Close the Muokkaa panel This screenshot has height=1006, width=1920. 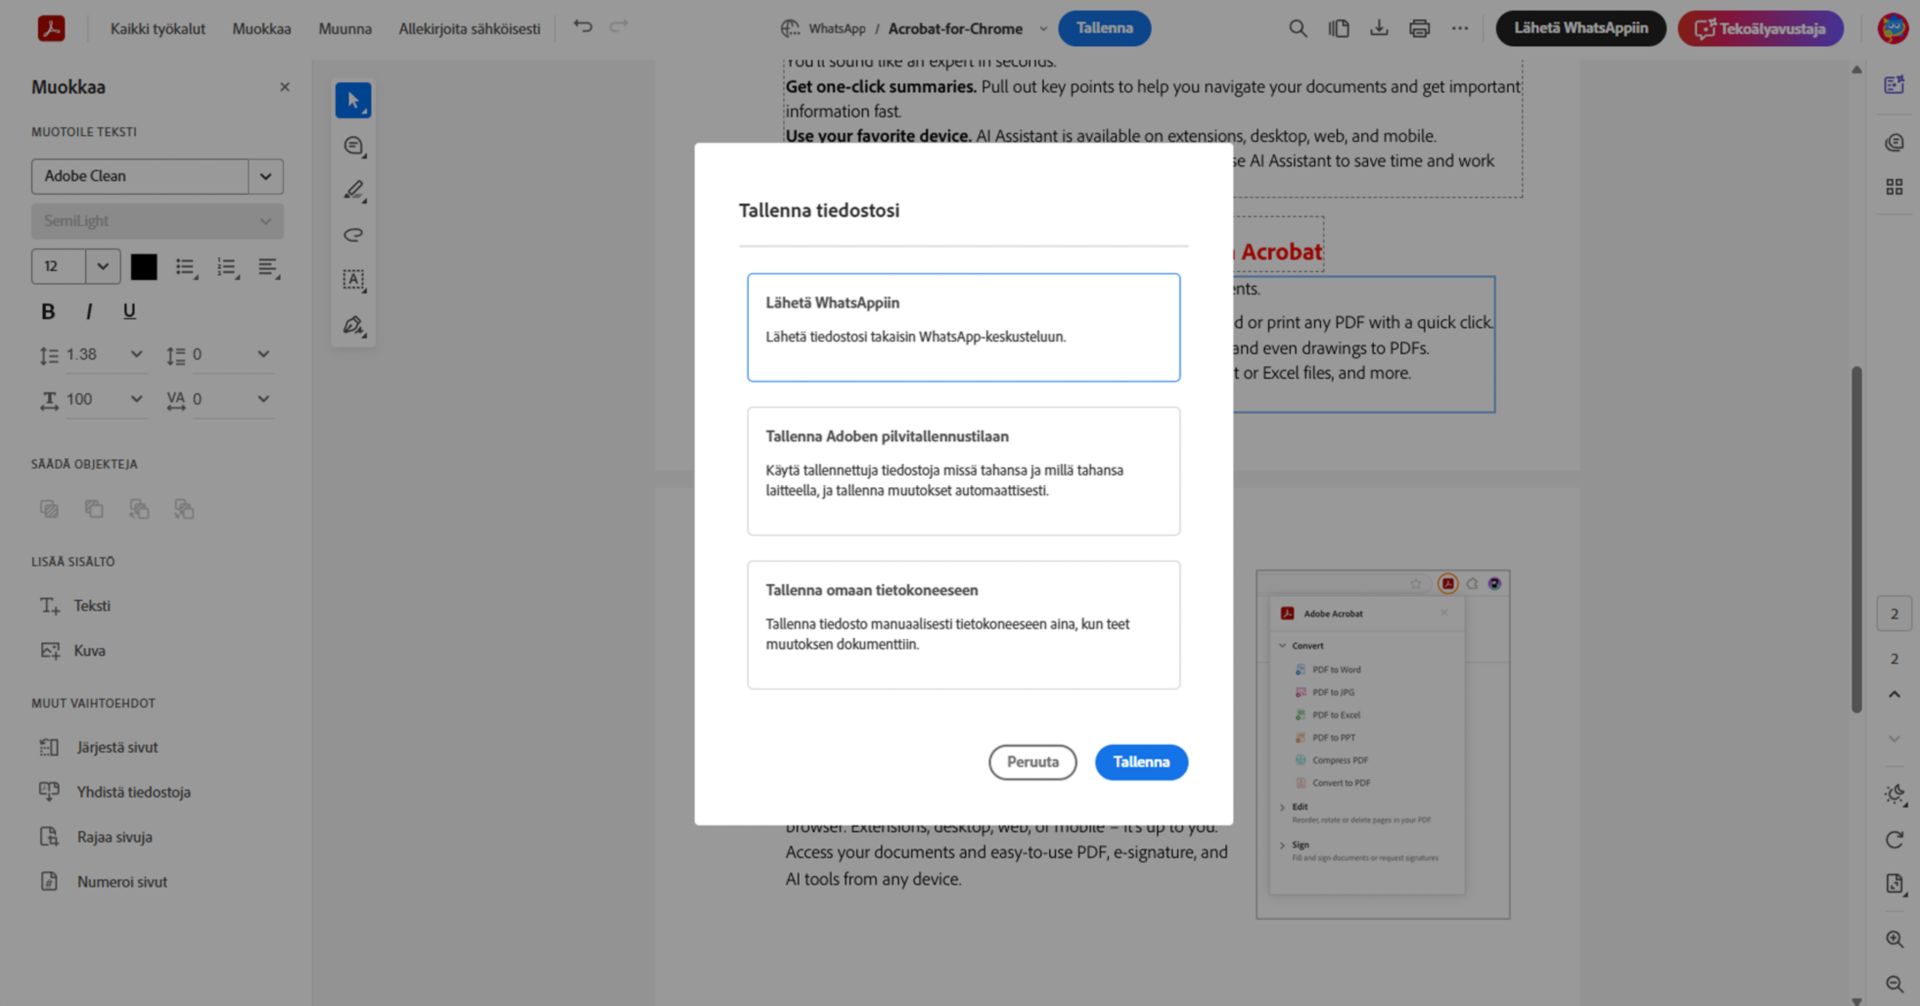284,87
